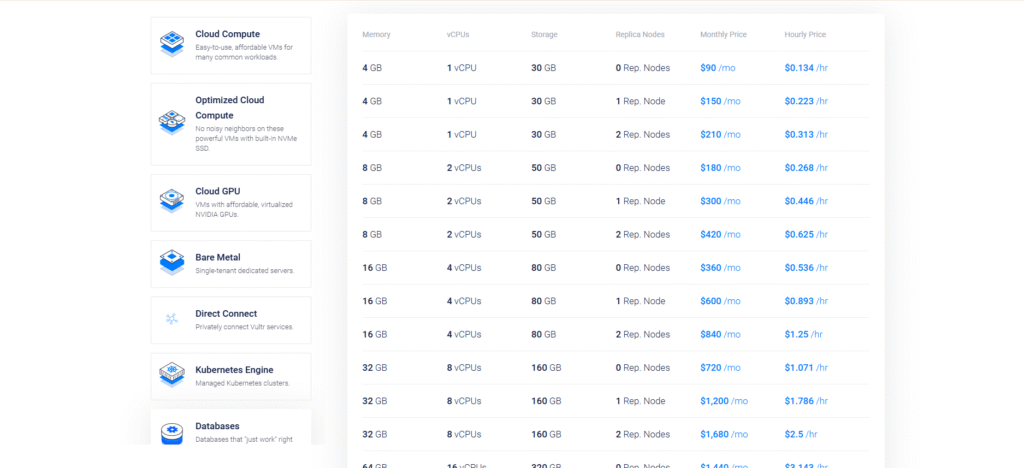Click the Cloud Compute stacked-layers icon

[x=172, y=44]
